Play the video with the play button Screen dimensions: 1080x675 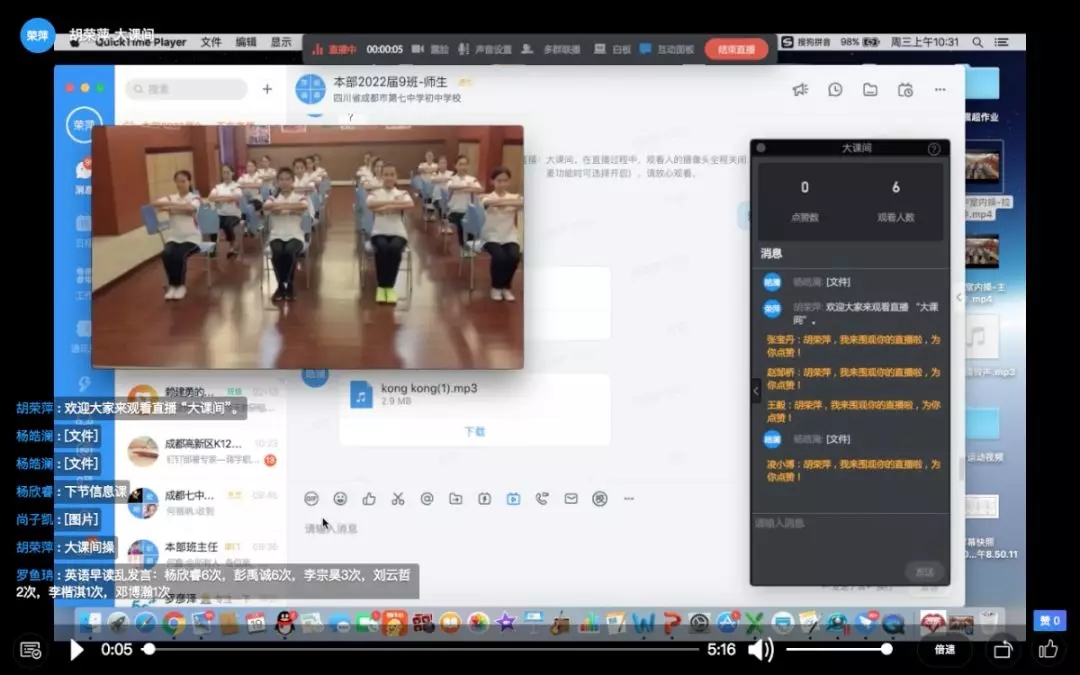click(76, 650)
